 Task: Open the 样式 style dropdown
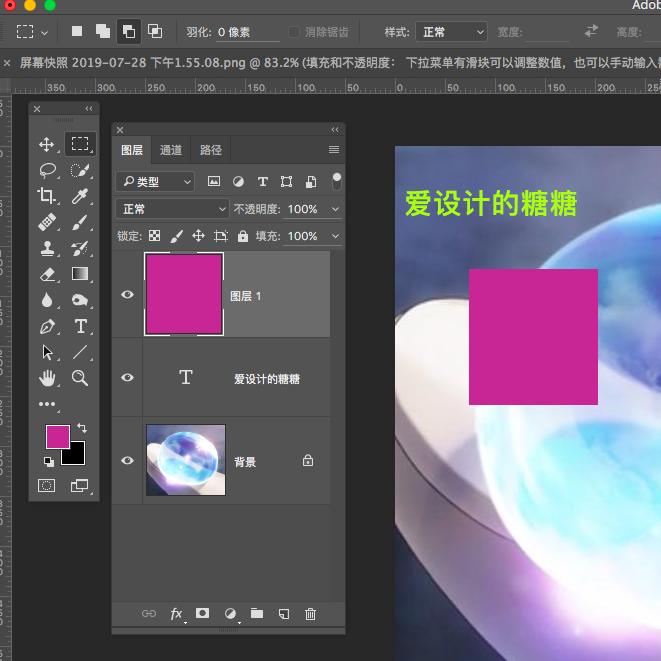(451, 32)
